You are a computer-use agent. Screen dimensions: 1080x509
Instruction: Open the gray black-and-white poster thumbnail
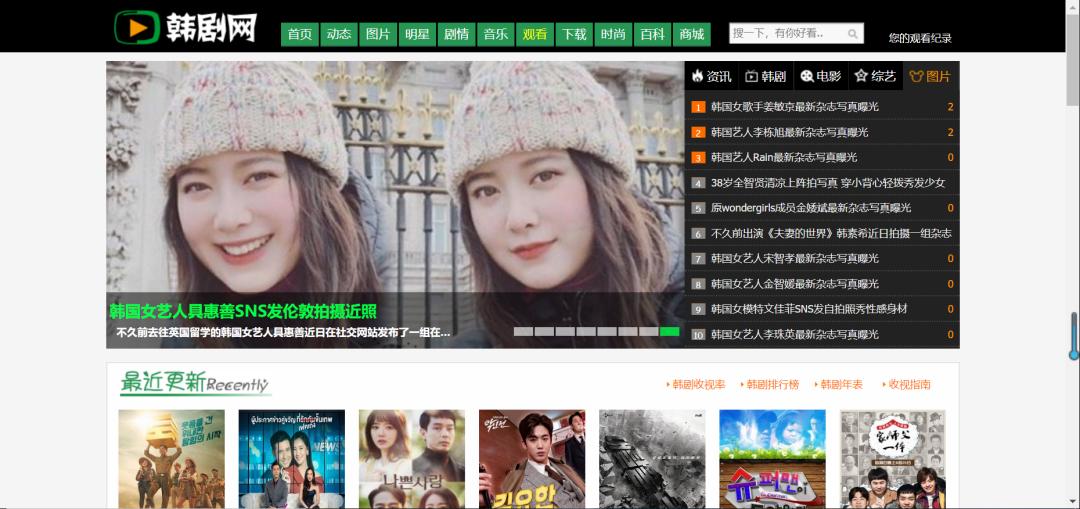(652, 459)
